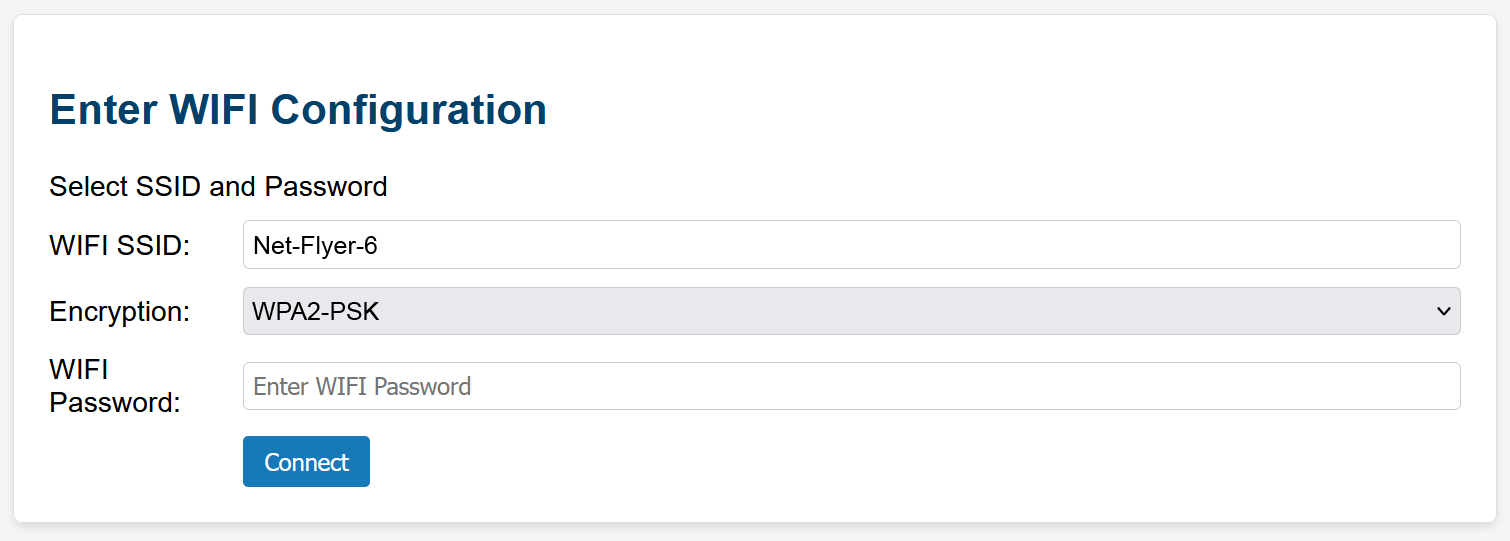Click the chevron arrow of Encryption select
This screenshot has height=541, width=1510.
pyautogui.click(x=1443, y=311)
